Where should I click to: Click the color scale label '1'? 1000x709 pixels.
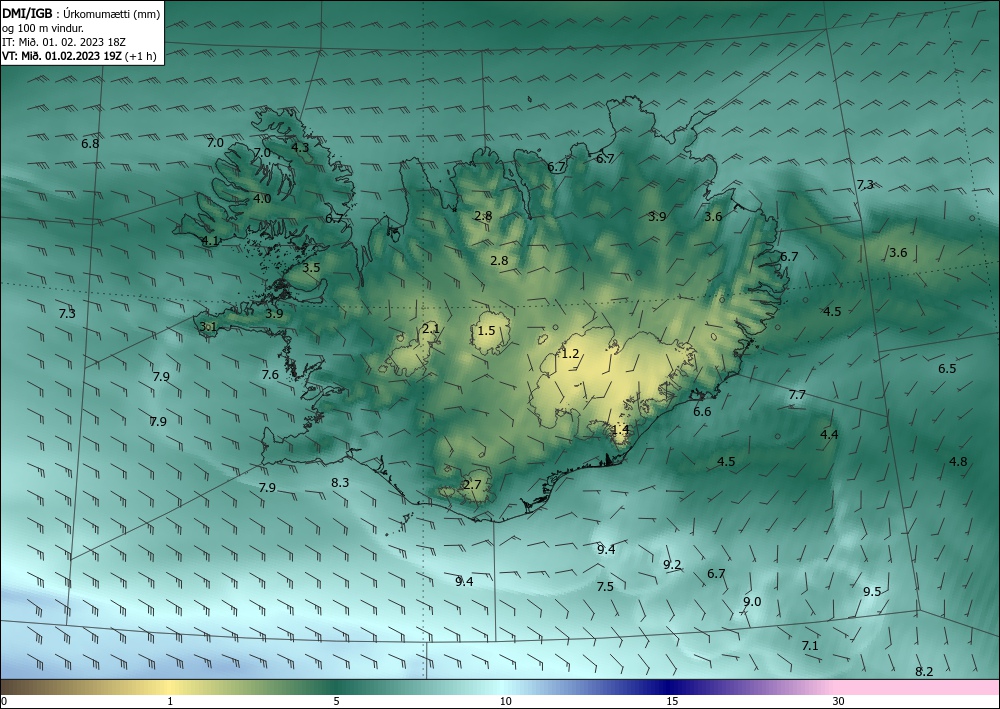coord(170,701)
